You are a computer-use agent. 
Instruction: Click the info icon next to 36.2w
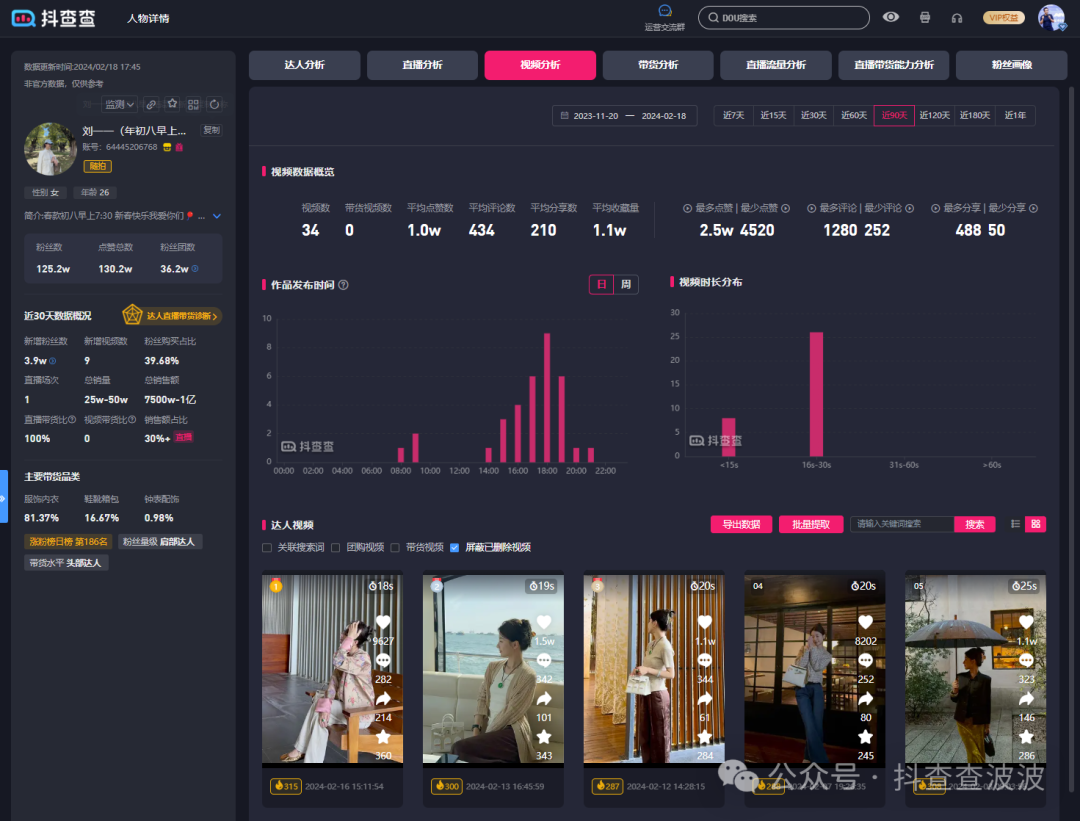point(195,269)
